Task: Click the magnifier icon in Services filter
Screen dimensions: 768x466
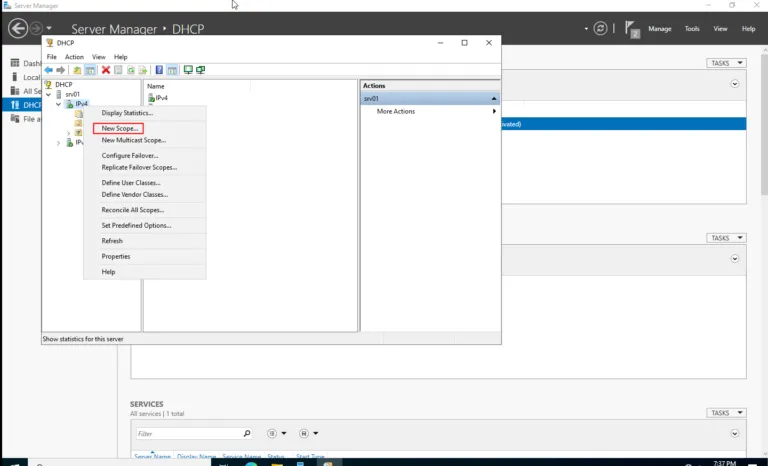Action: [x=247, y=433]
